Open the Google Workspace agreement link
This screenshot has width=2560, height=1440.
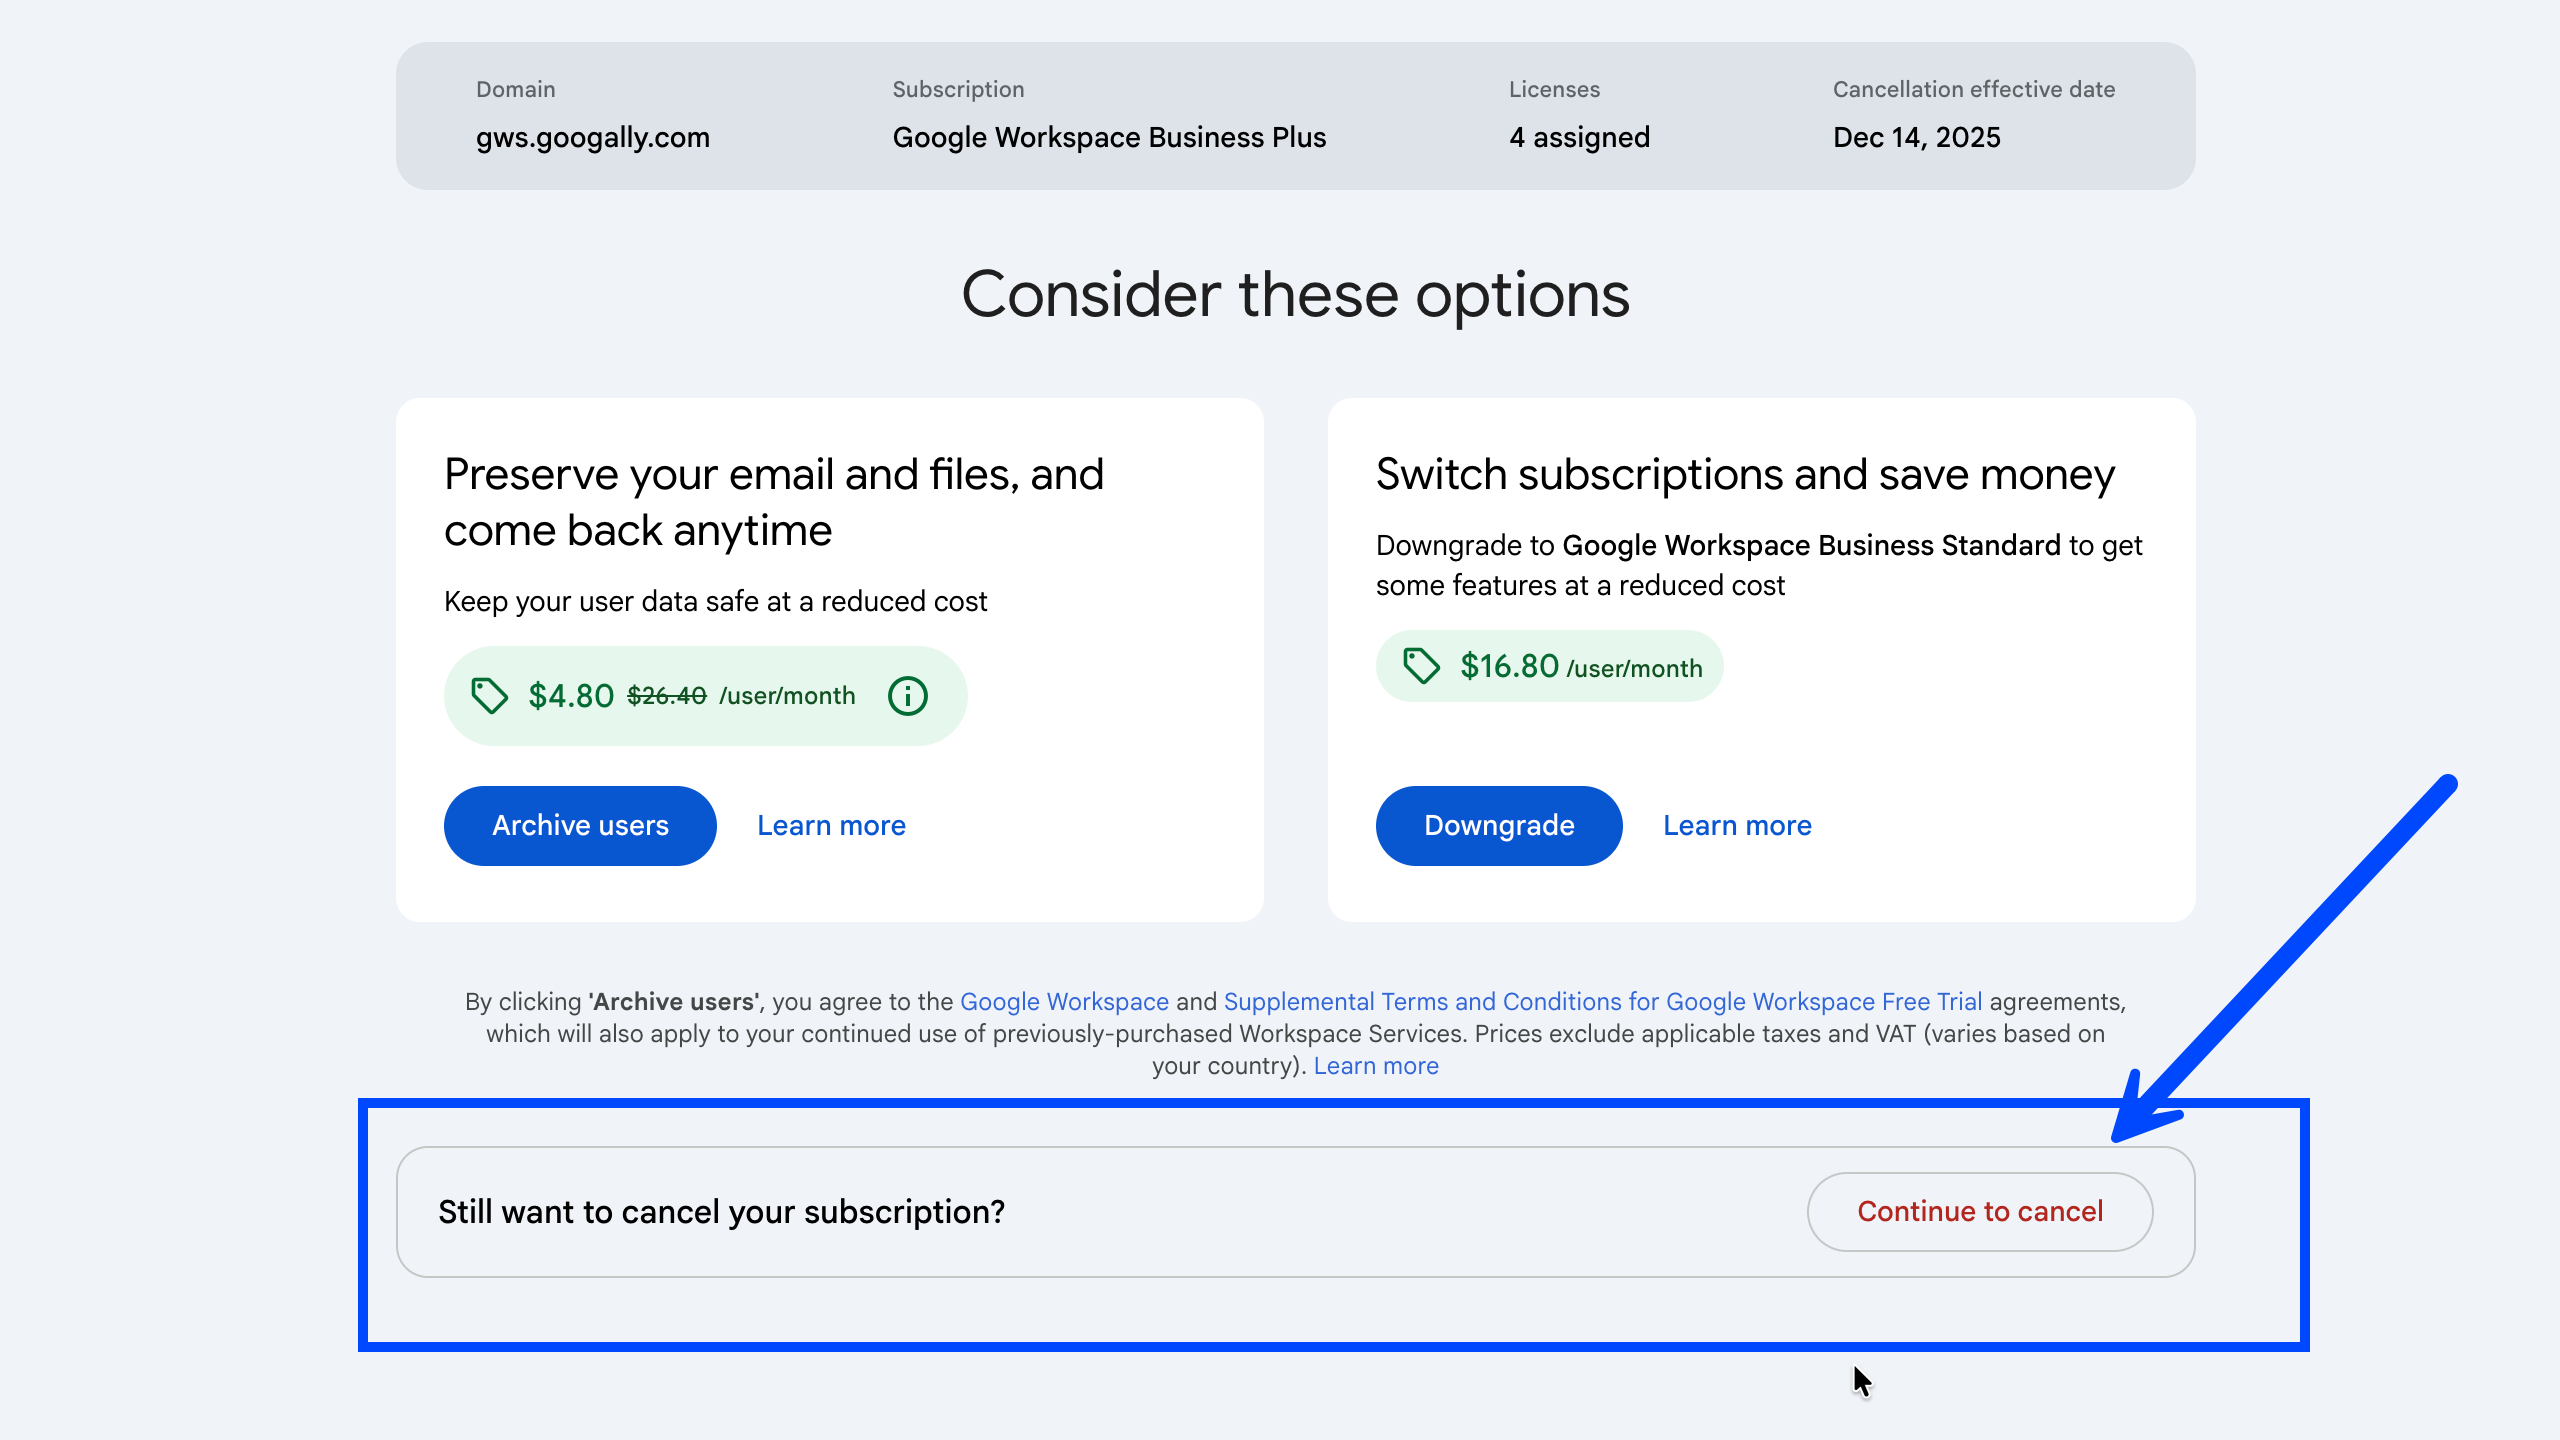point(1064,1002)
